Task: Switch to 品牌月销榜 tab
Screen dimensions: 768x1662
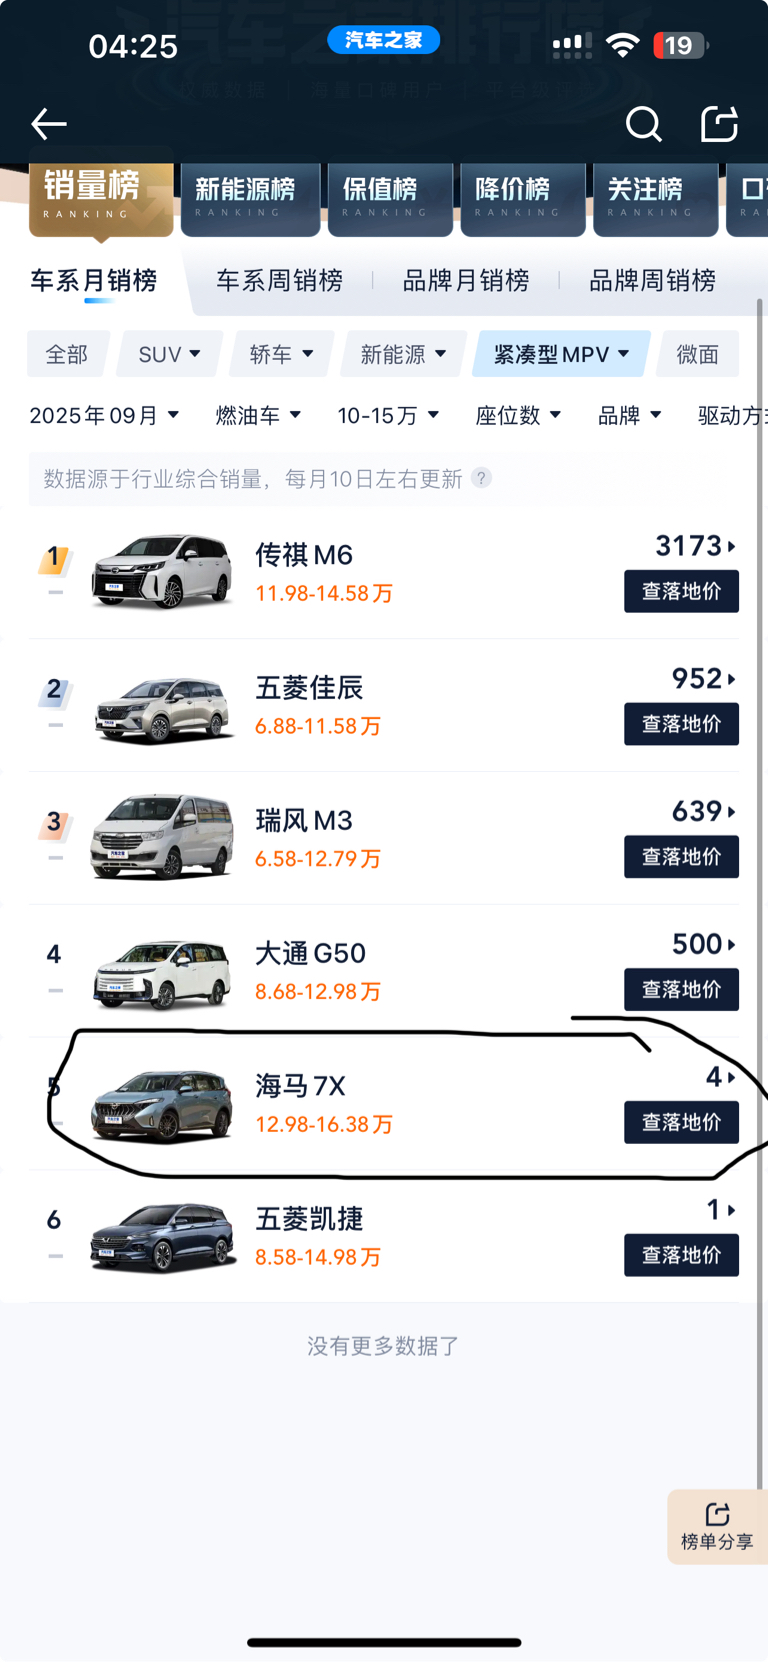Action: point(466,281)
